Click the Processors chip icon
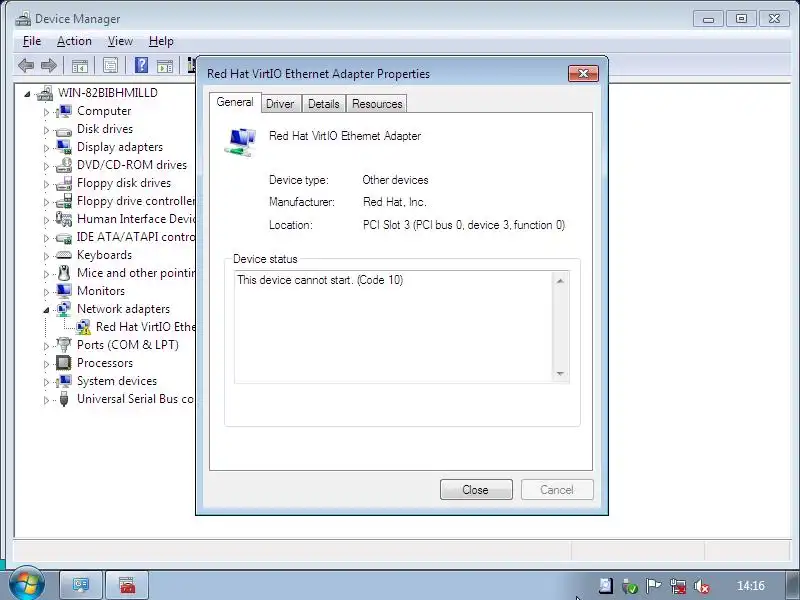Screen dimensions: 800x600 63,363
